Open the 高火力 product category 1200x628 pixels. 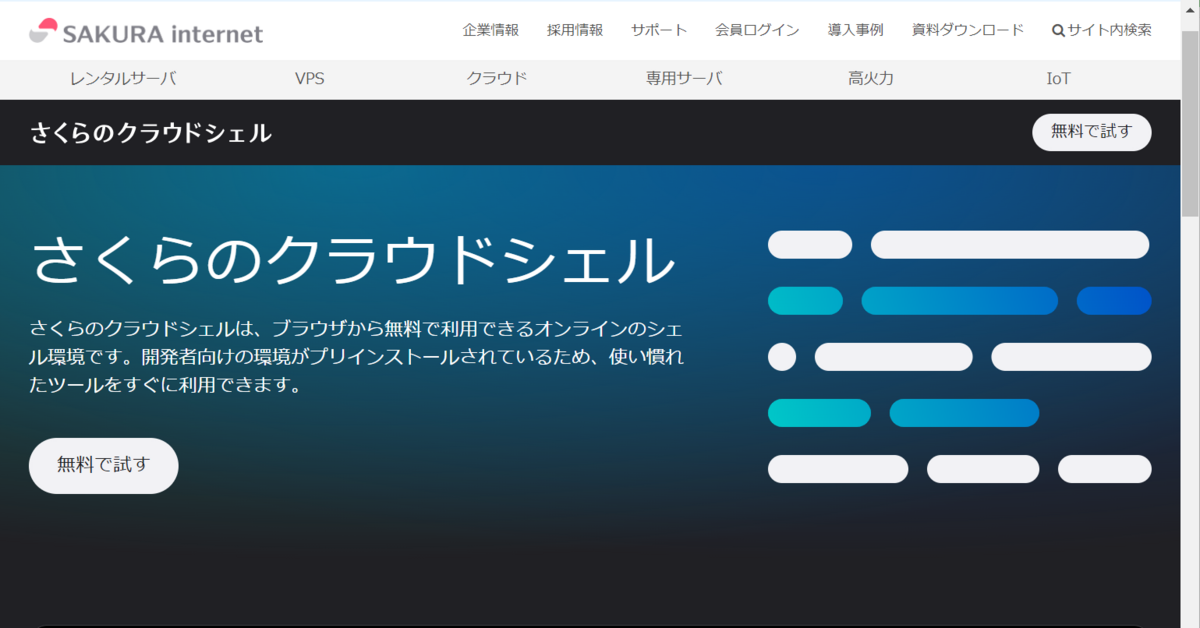(x=870, y=77)
